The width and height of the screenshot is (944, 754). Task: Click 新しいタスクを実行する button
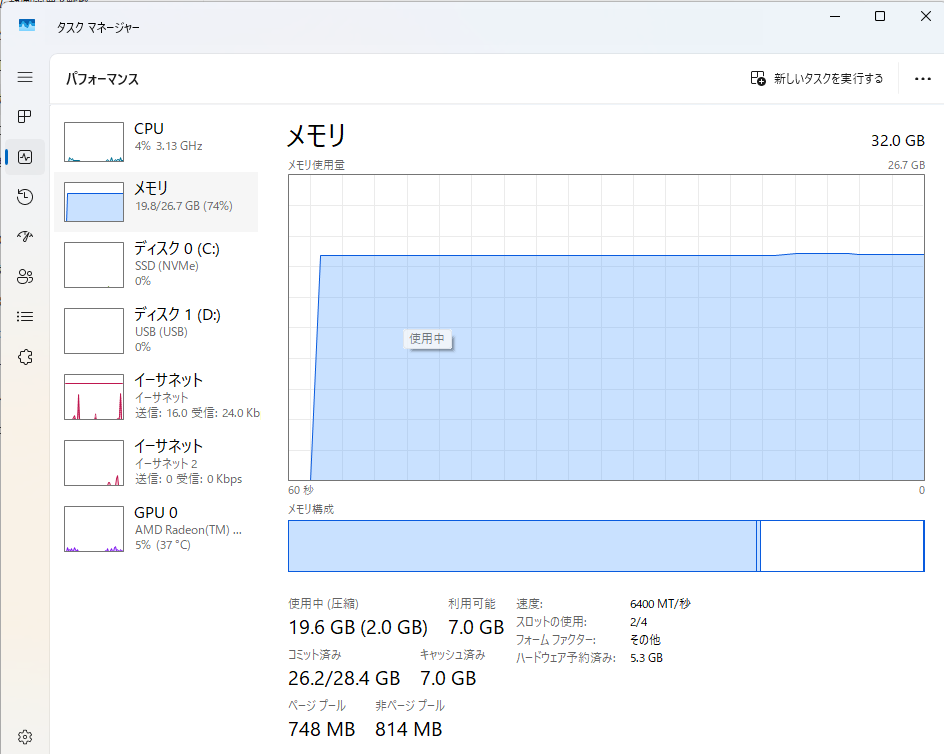[816, 78]
